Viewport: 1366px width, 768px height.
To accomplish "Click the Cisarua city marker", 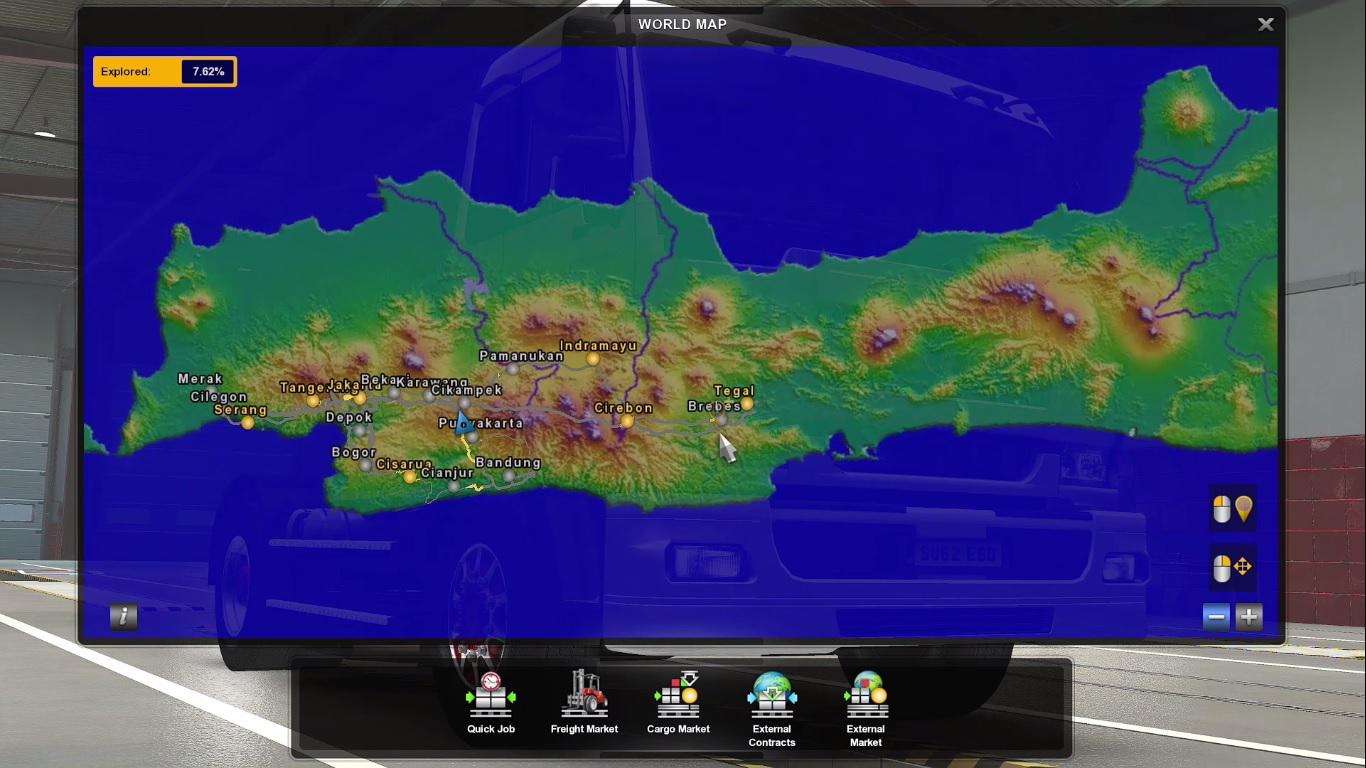I will tap(409, 477).
